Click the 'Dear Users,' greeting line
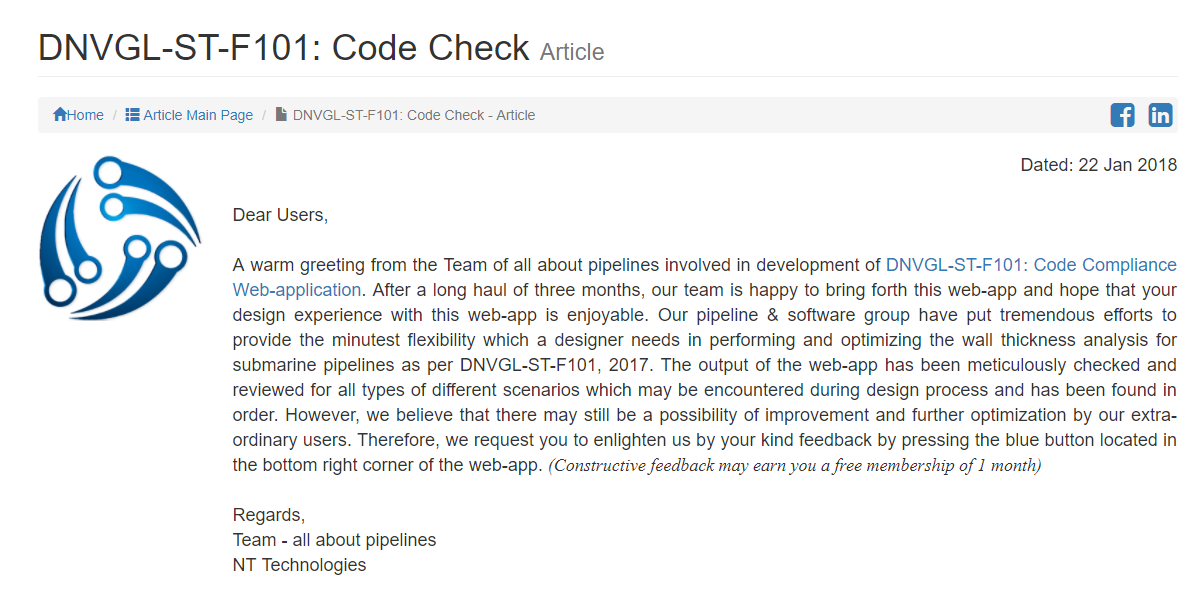The height and width of the screenshot is (596, 1204). (x=280, y=215)
